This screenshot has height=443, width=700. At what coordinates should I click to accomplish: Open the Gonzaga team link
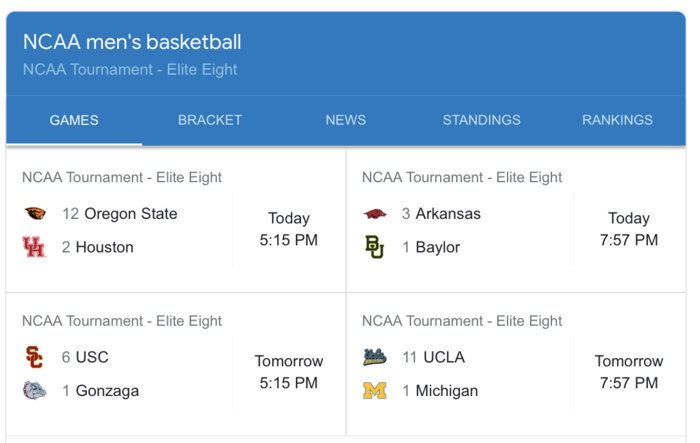pos(107,391)
